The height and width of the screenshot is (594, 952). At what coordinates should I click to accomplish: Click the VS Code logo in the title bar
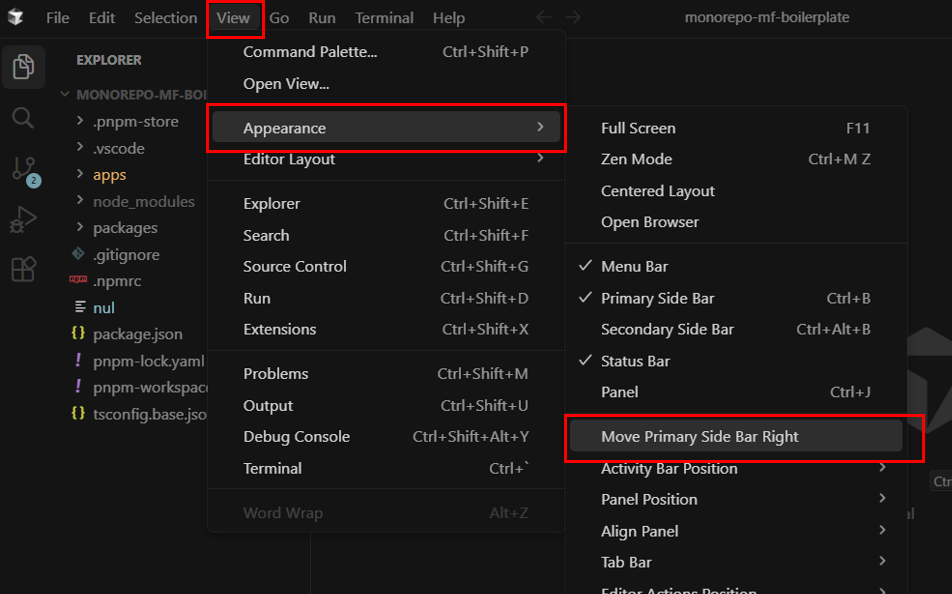pyautogui.click(x=15, y=16)
